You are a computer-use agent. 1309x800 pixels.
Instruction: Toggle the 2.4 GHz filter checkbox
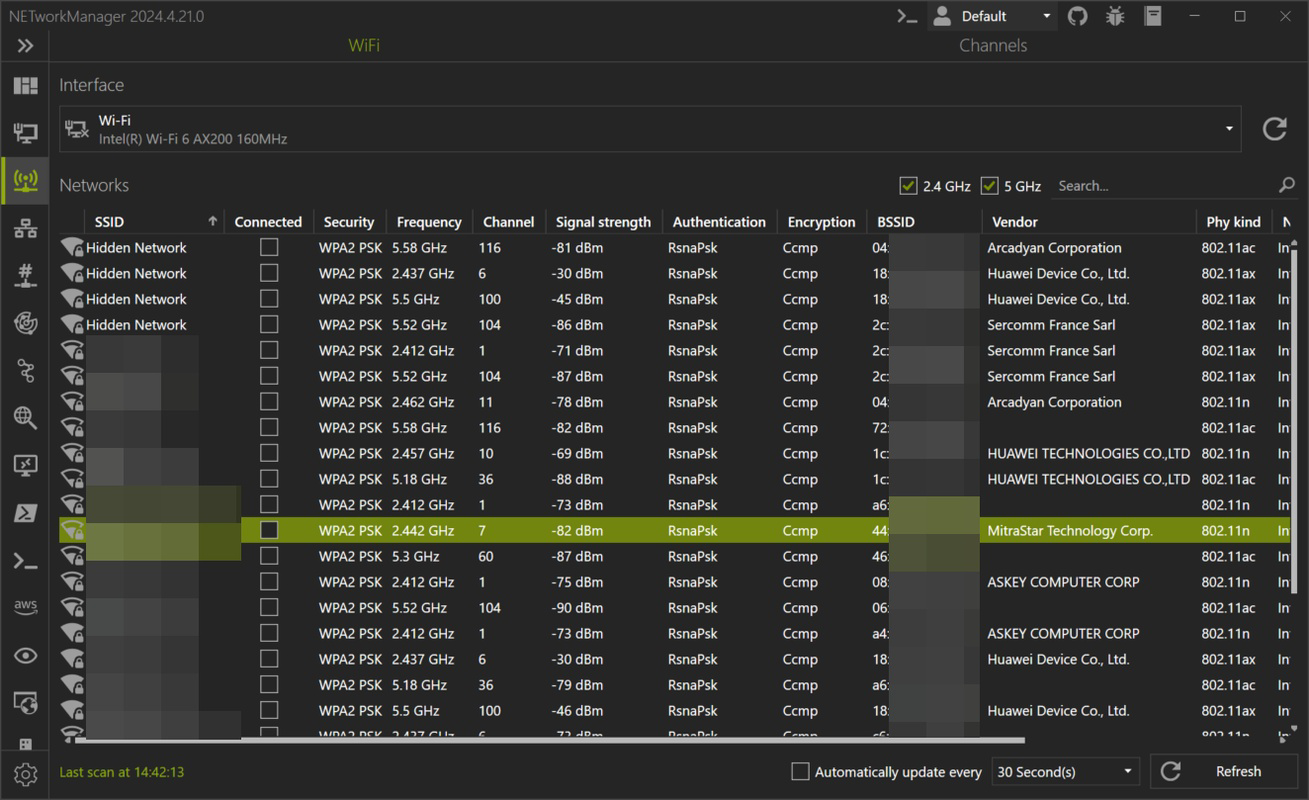pos(908,185)
